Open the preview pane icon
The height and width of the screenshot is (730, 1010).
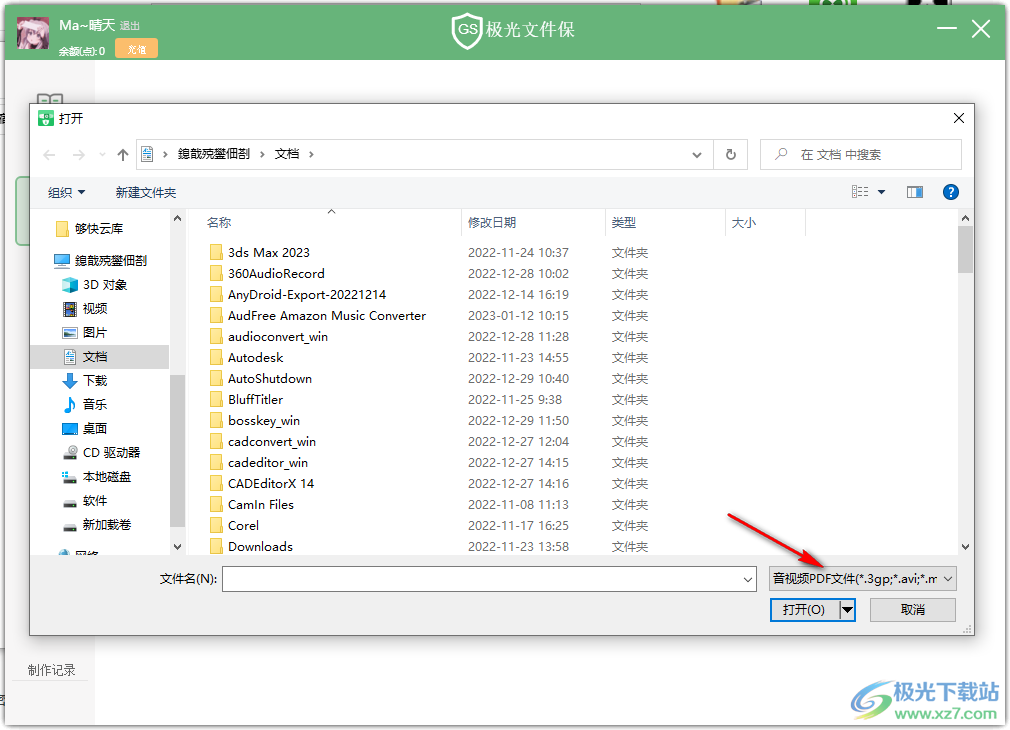(914, 191)
